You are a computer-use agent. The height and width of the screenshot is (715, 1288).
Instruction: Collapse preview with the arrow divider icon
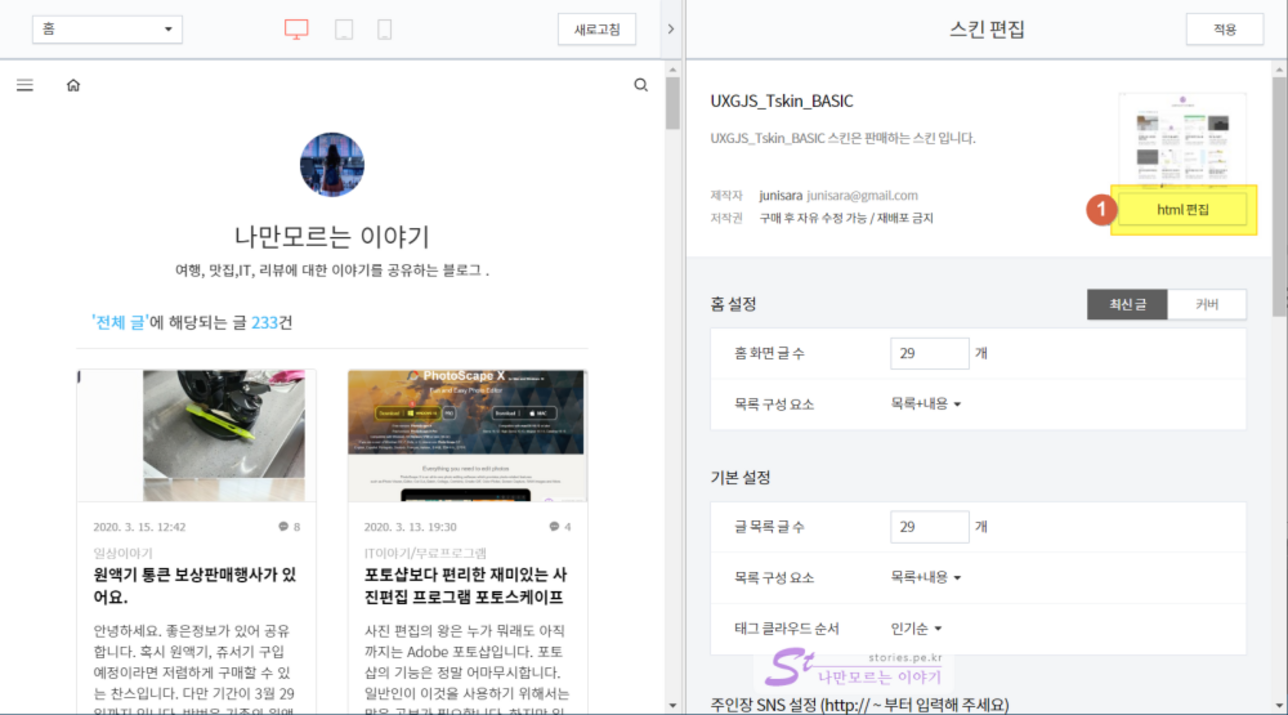[x=671, y=29]
